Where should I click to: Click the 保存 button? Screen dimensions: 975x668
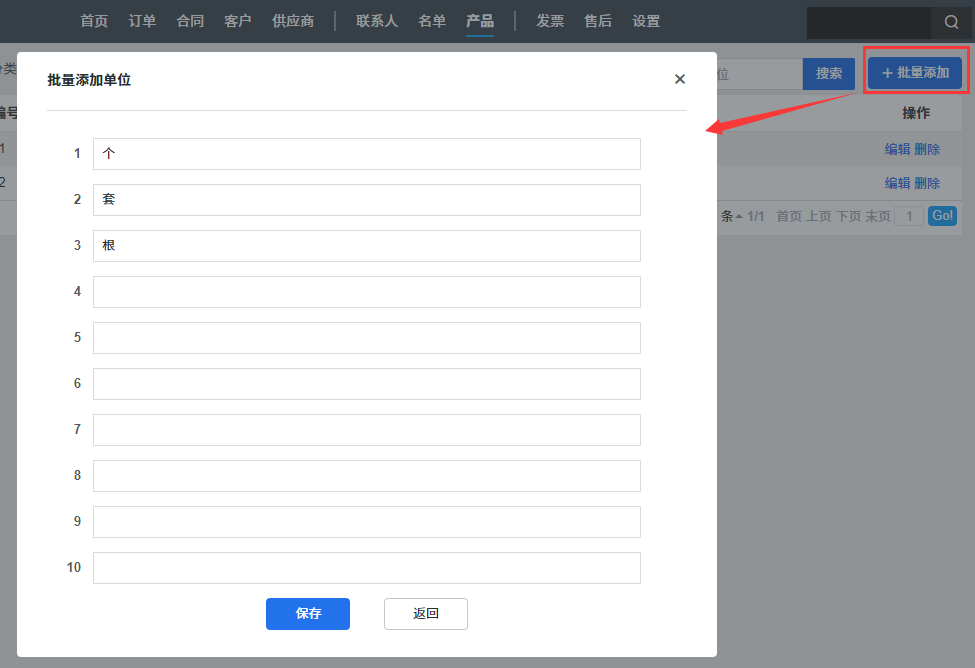(307, 614)
